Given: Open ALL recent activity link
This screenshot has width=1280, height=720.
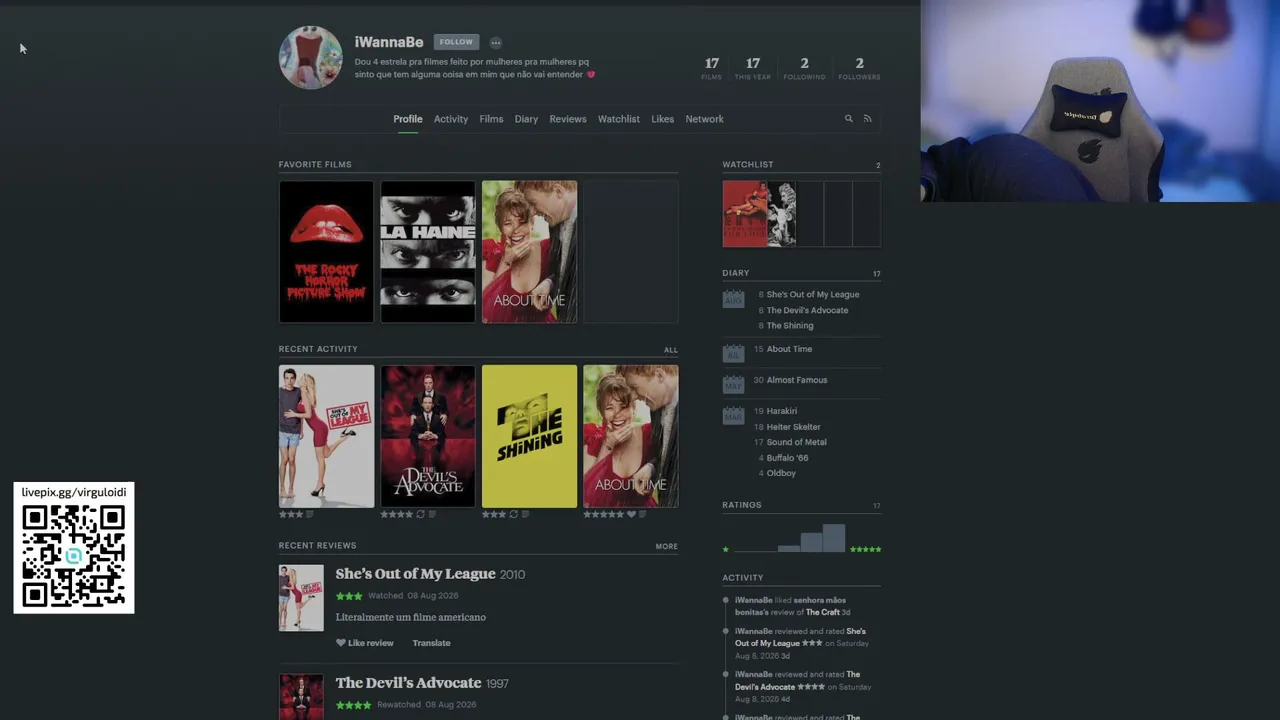Looking at the screenshot, I should [671, 350].
